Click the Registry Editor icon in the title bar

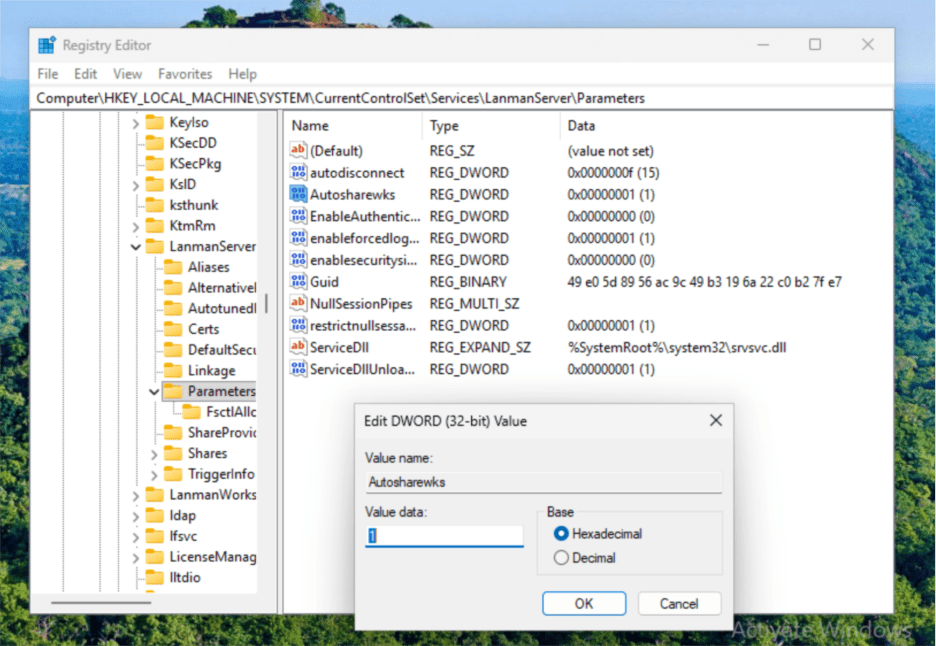tap(44, 44)
